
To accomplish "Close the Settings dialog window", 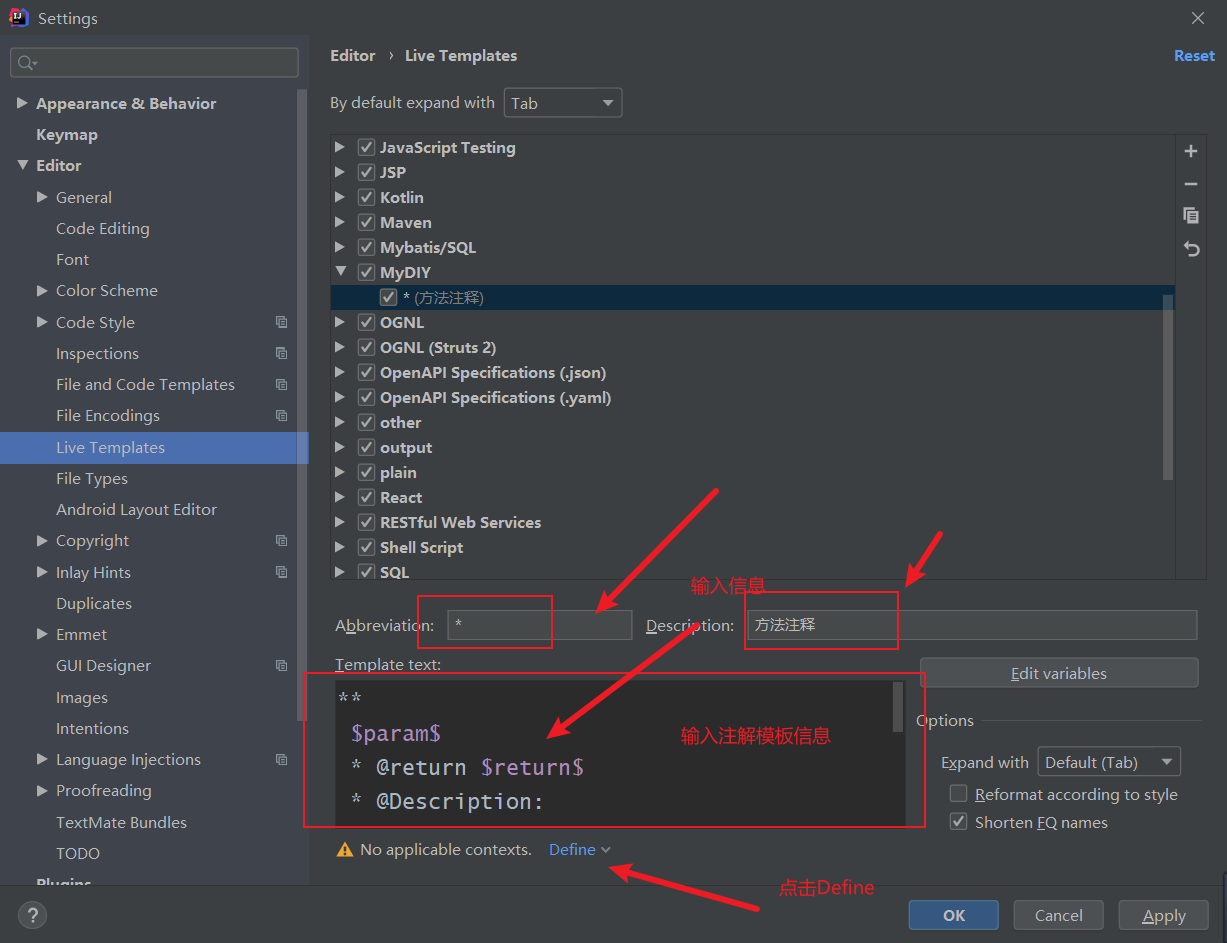I will tap(1198, 18).
